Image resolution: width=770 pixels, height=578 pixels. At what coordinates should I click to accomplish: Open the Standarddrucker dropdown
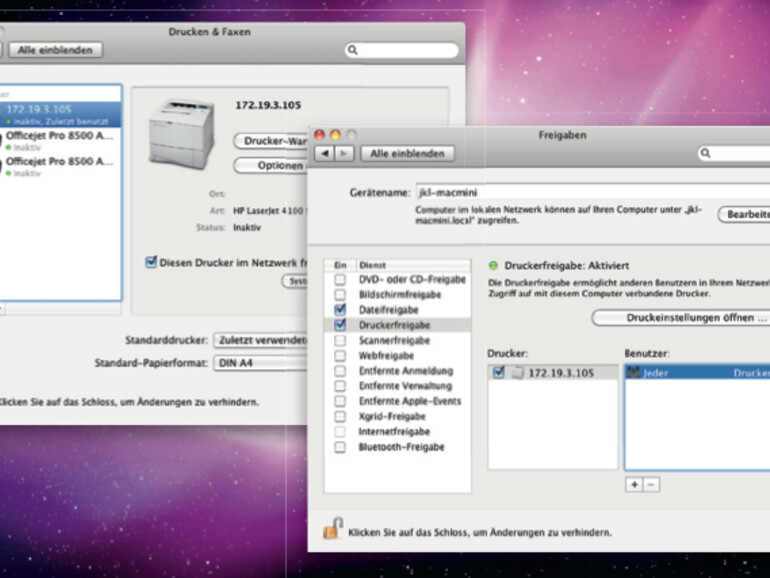[262, 340]
